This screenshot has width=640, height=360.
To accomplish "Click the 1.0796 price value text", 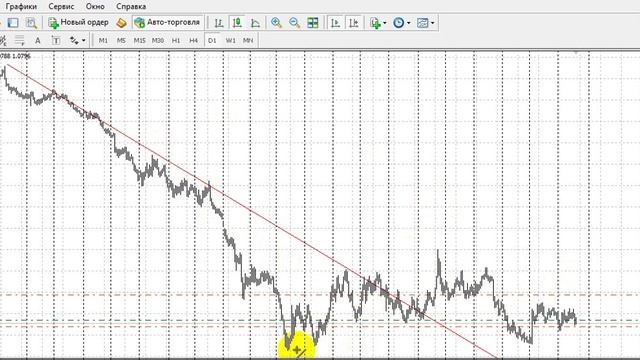I will coord(22,56).
